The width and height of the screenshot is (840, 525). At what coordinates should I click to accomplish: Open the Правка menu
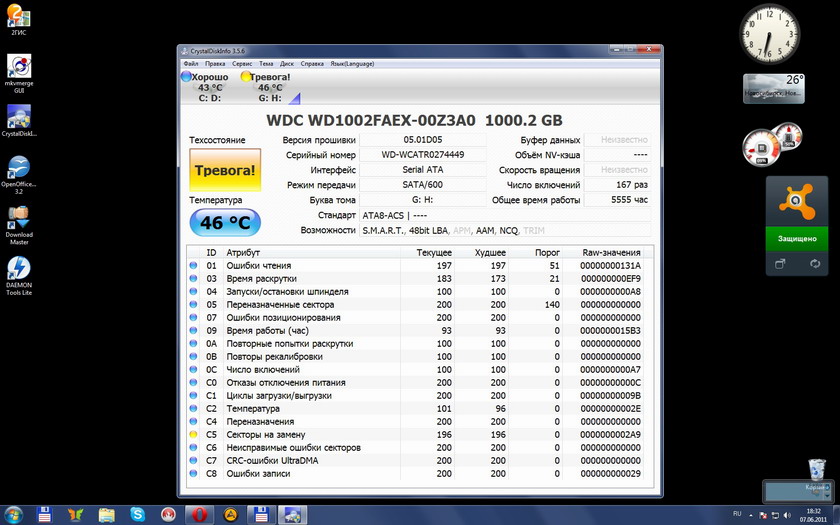pos(215,64)
